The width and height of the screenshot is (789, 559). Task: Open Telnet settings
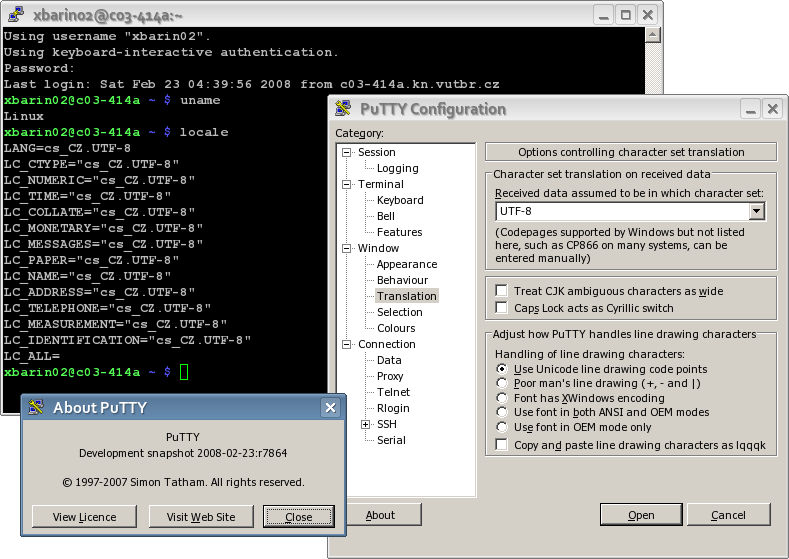coord(393,392)
